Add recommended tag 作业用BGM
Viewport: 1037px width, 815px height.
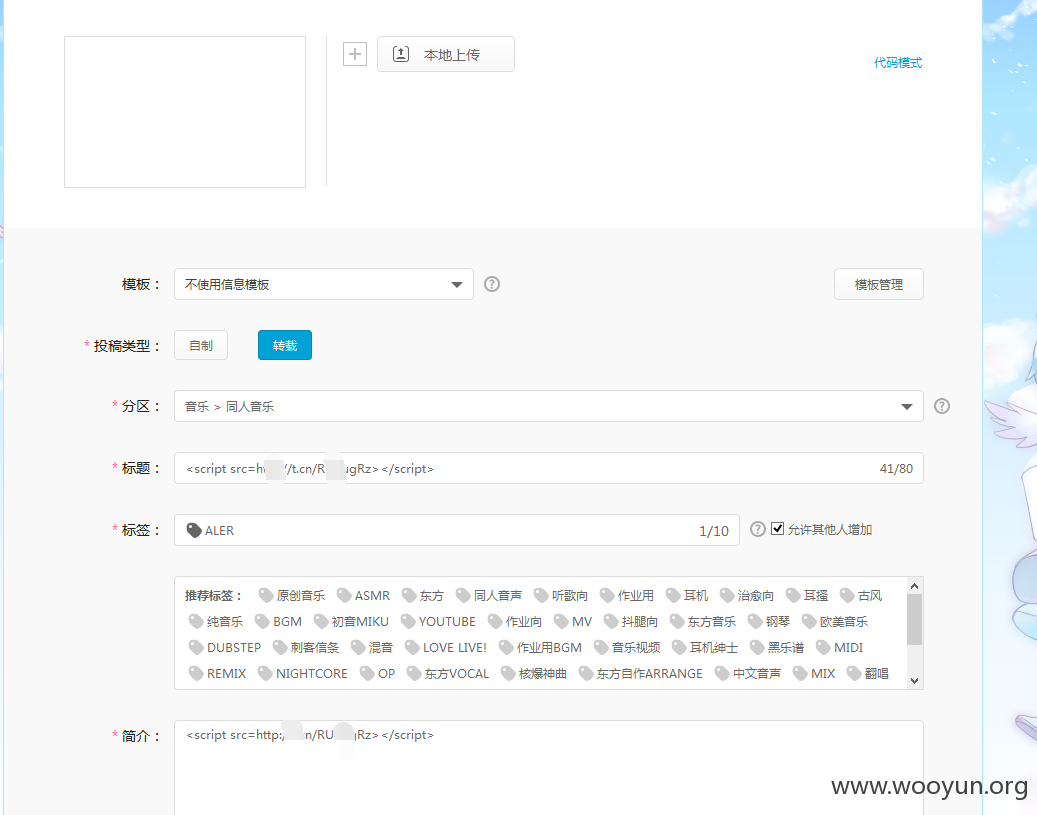pos(540,647)
